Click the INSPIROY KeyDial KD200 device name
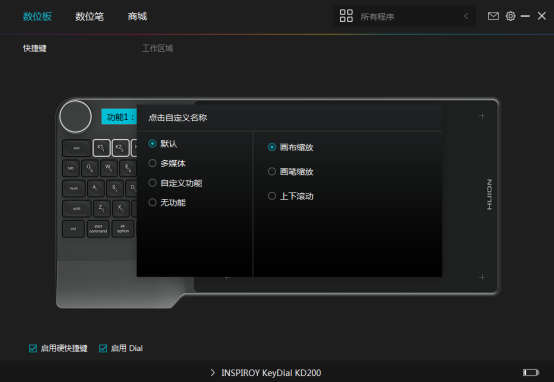554x382 pixels. coord(271,372)
